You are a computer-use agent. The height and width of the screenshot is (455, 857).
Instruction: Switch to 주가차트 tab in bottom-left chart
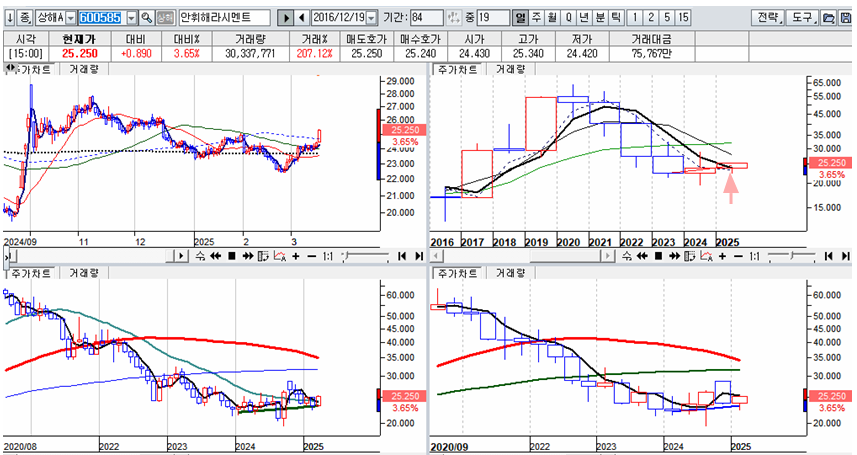31,273
